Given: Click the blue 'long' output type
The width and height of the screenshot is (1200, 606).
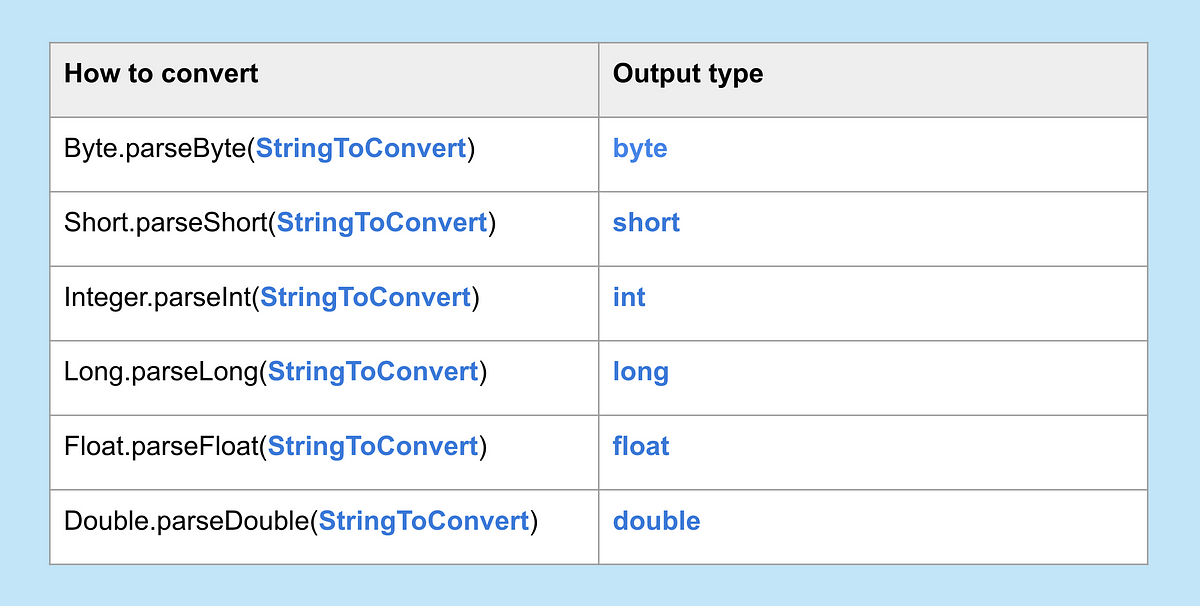Looking at the screenshot, I should click(x=641, y=372).
